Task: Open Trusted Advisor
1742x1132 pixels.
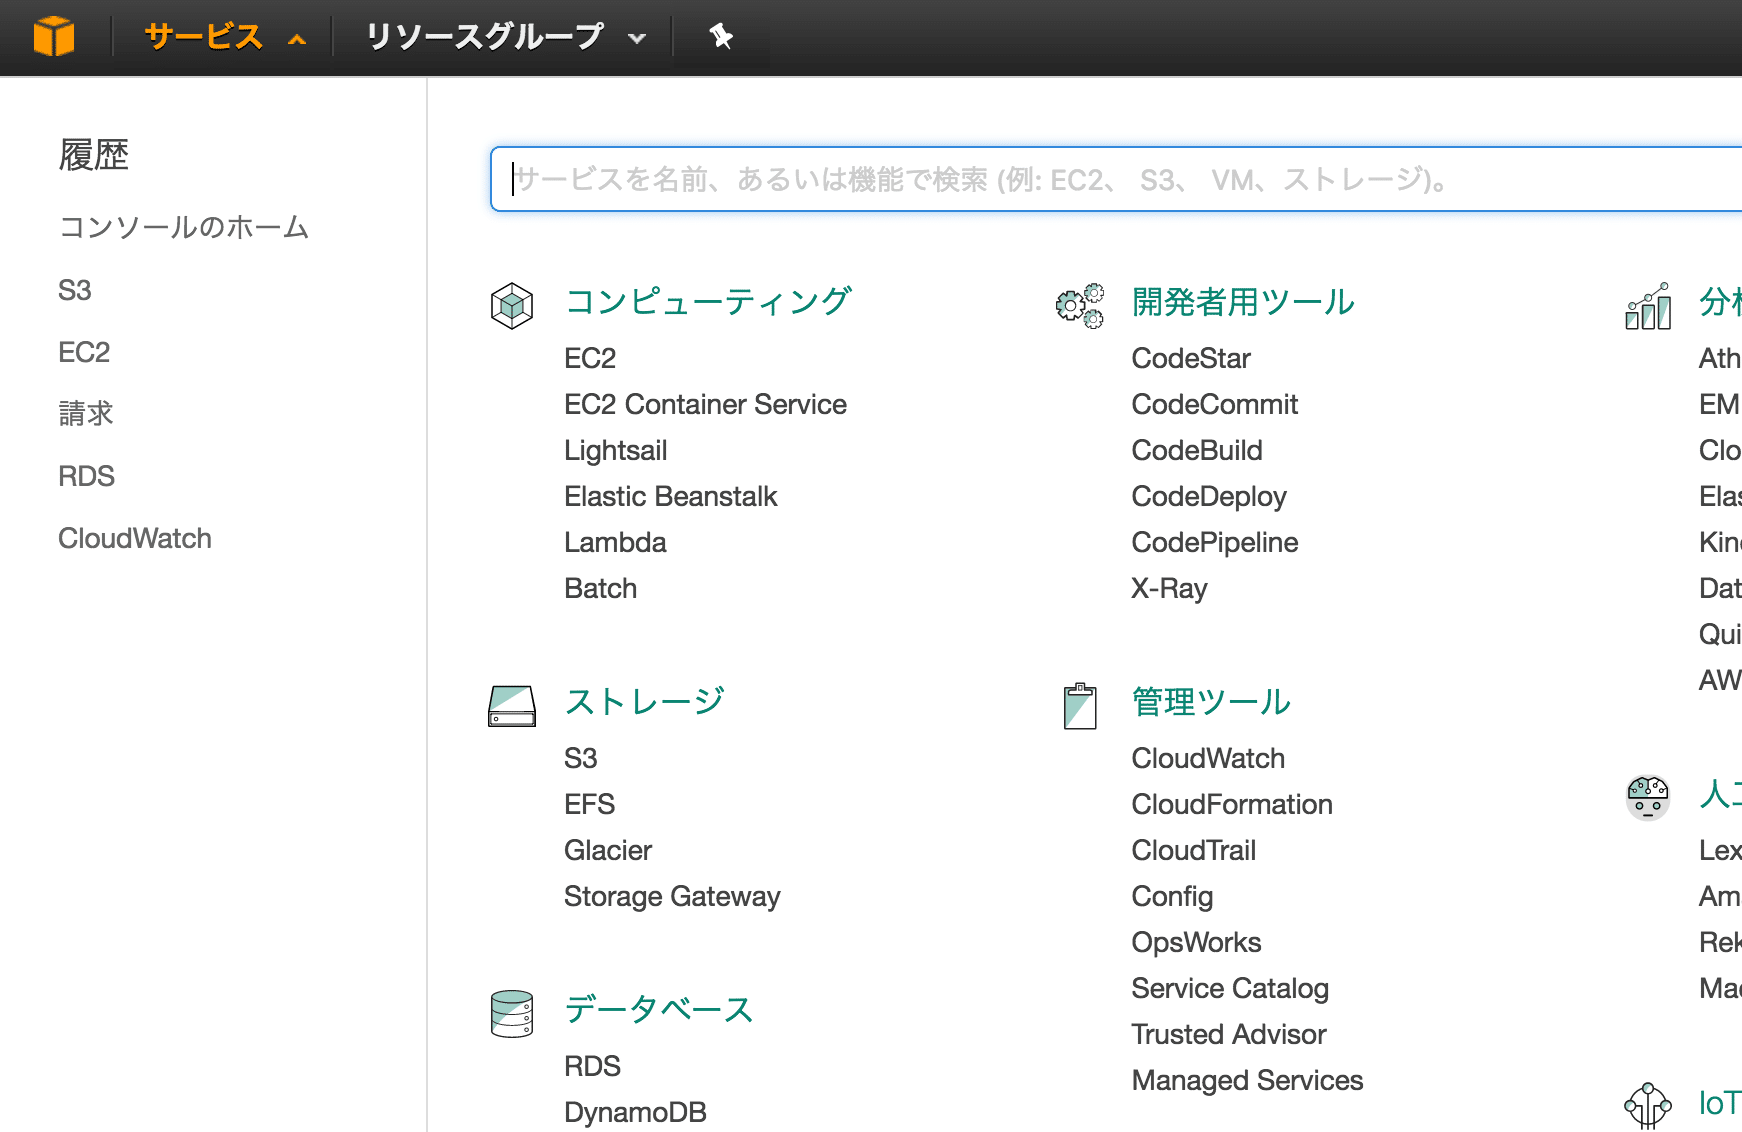Action: click(1229, 1034)
